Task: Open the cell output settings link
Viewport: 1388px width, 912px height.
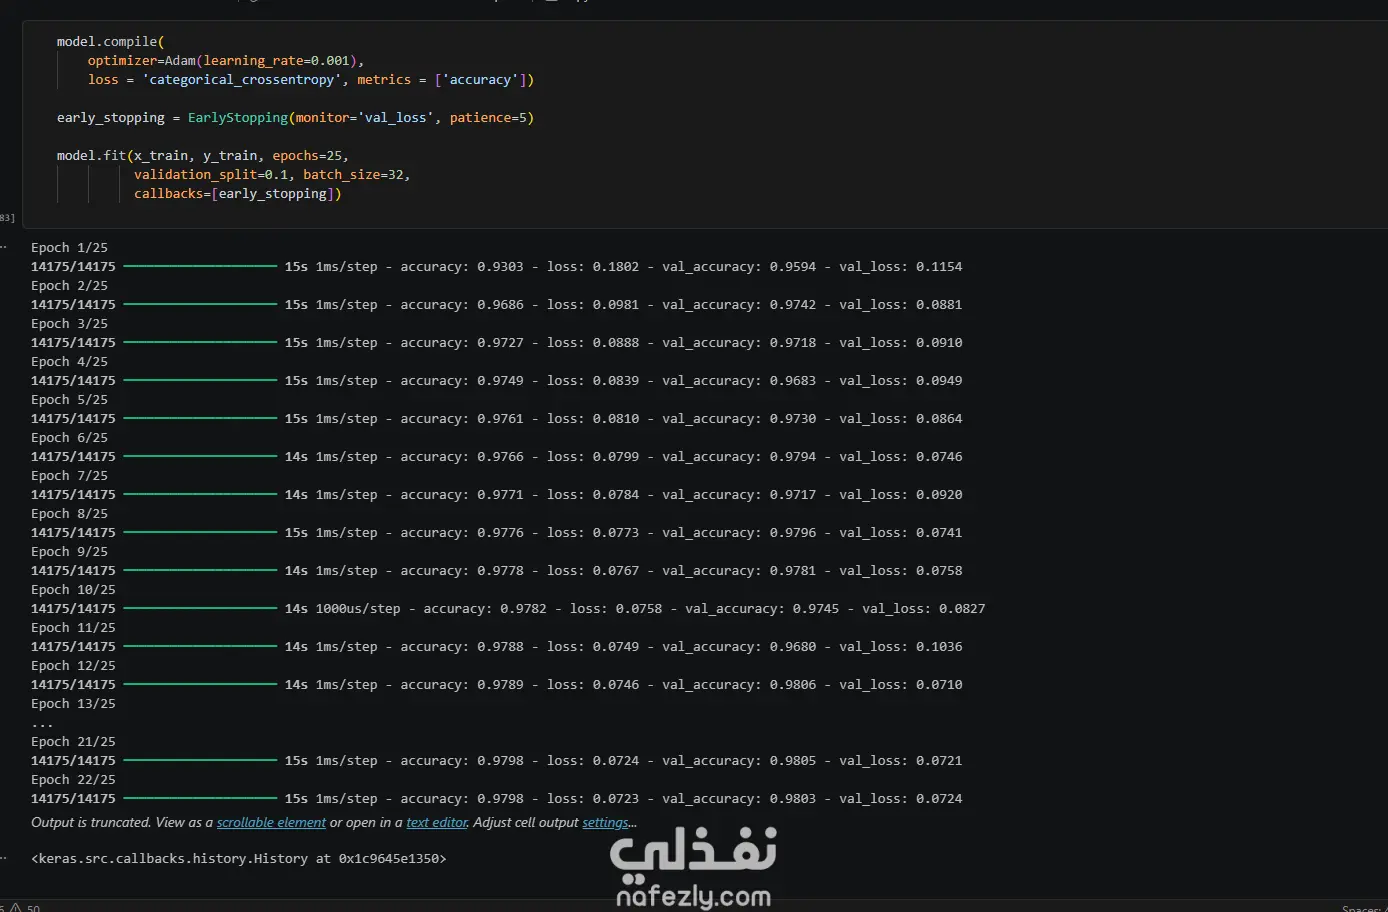Action: point(605,823)
